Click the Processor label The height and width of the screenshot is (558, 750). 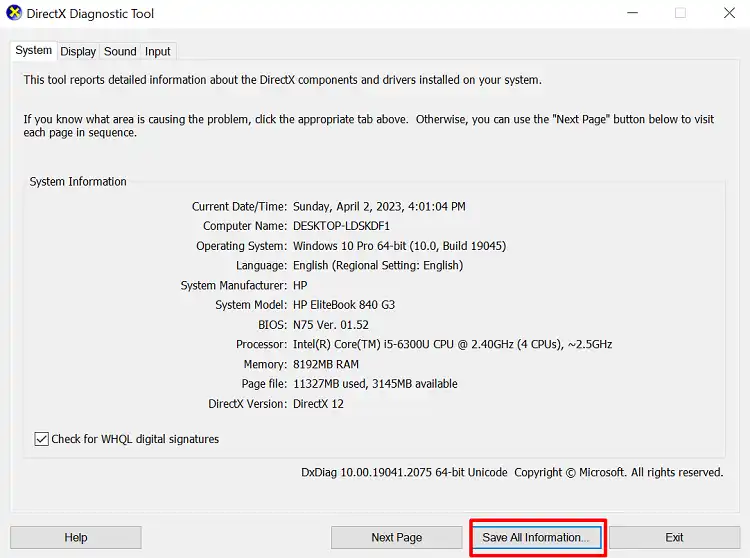click(x=261, y=344)
